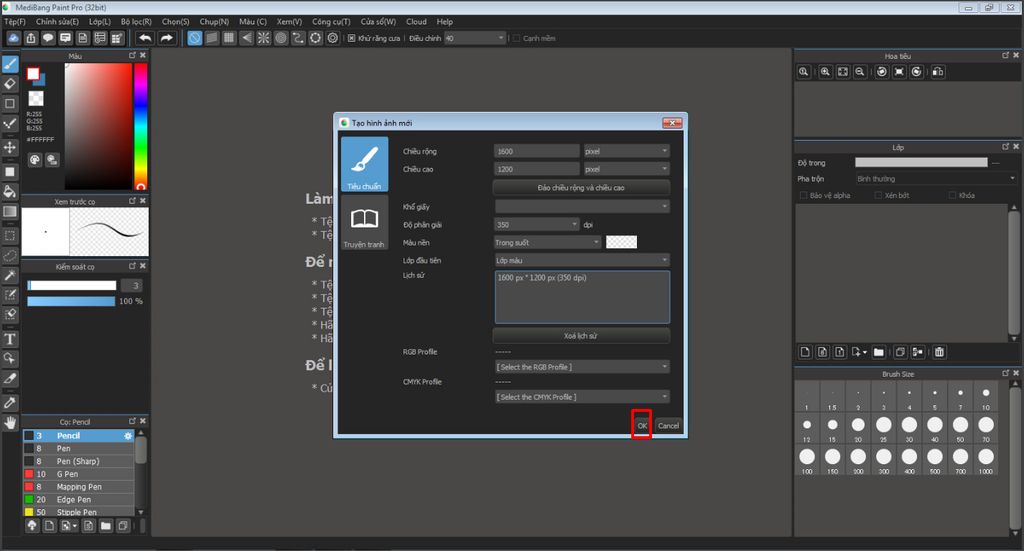Open the Lớp đầu tiên dropdown
This screenshot has width=1024, height=551.
click(581, 260)
